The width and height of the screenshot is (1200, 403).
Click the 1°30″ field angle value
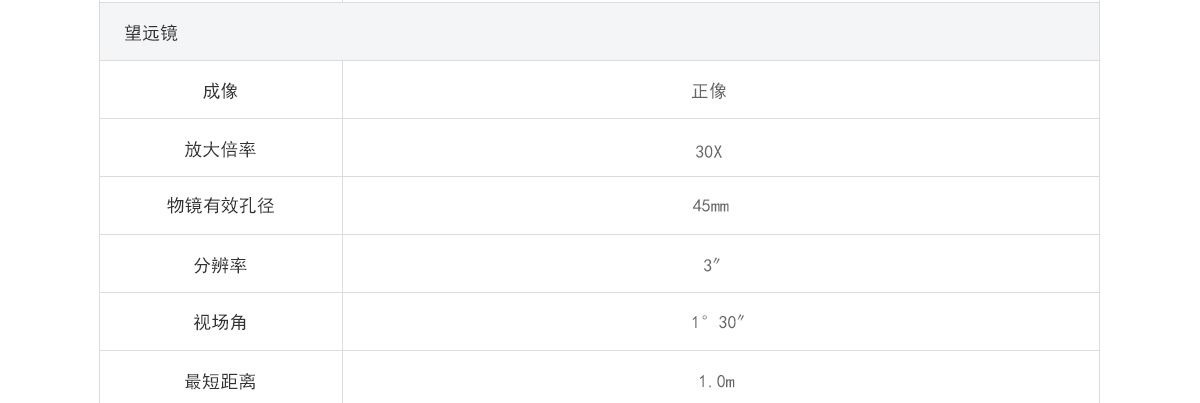[718, 322]
